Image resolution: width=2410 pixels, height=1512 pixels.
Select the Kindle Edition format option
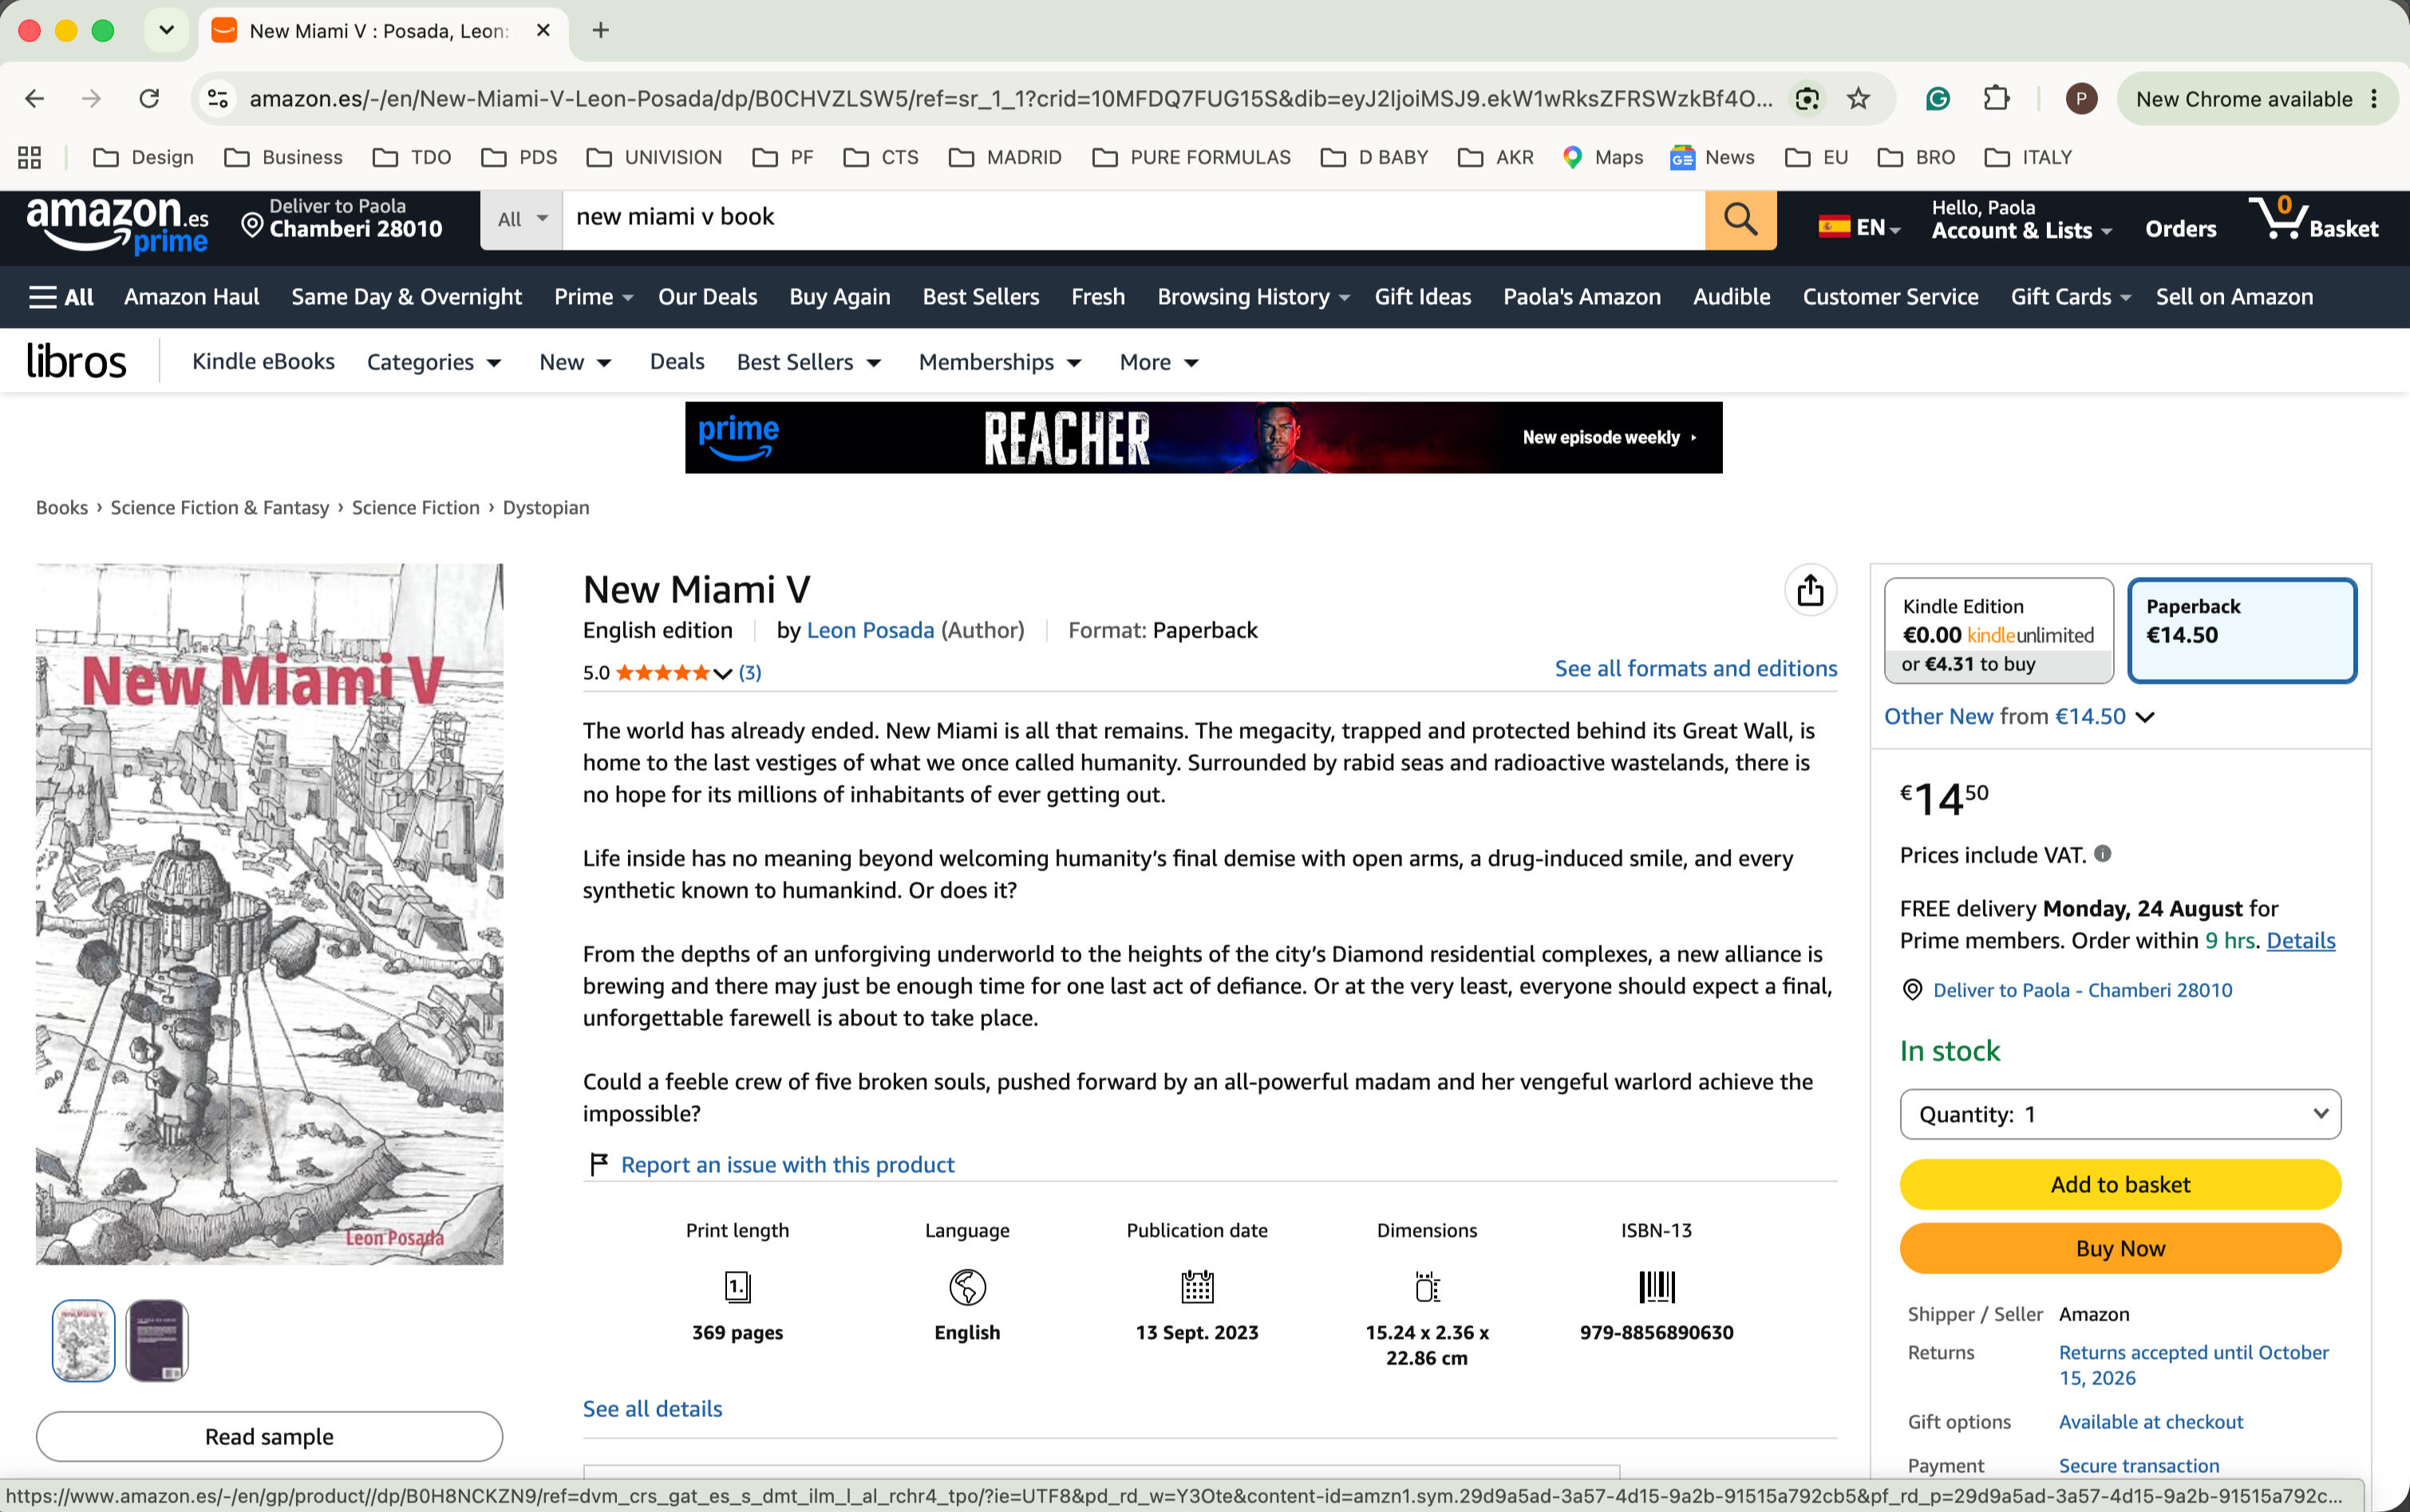1998,631
